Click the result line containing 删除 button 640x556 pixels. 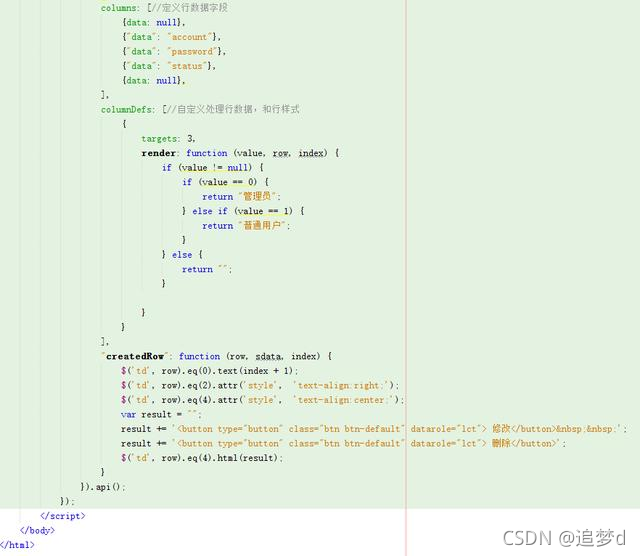point(343,444)
